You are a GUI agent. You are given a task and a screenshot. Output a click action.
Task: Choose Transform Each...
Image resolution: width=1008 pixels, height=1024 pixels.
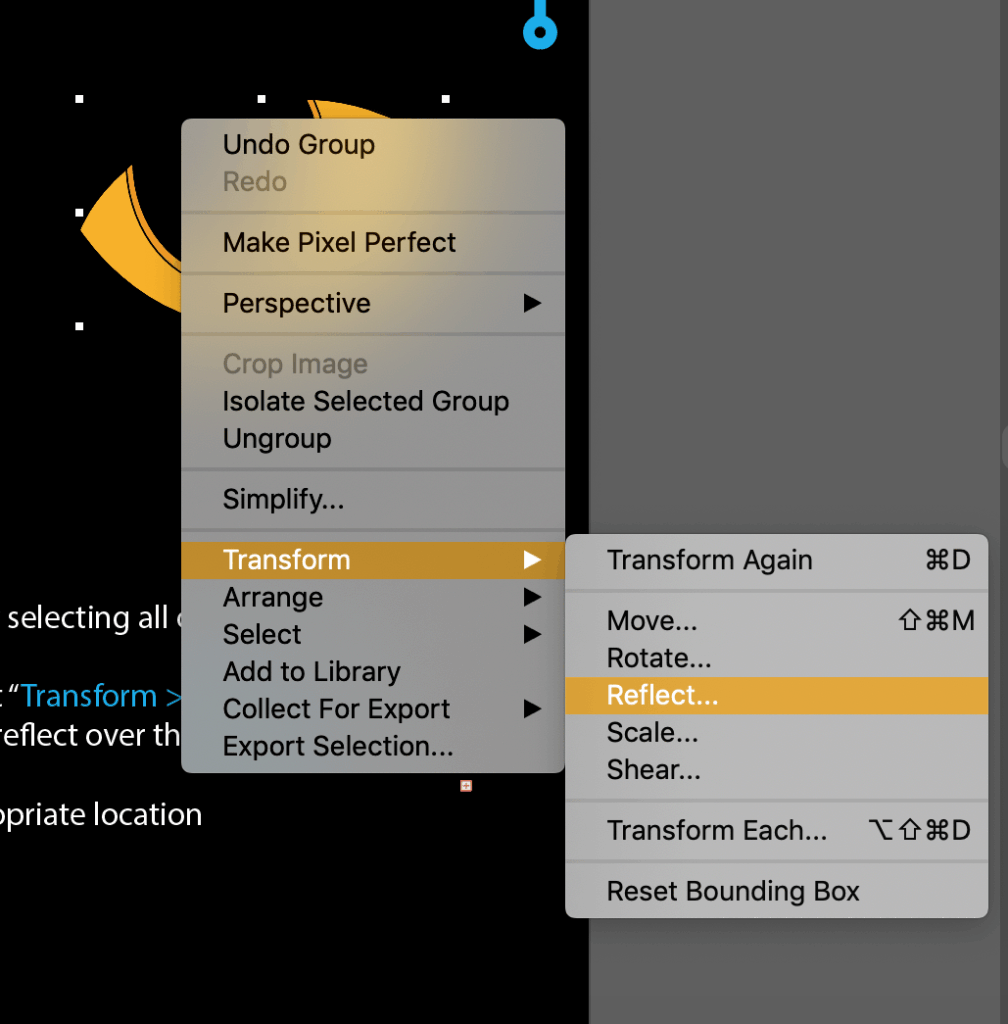click(x=776, y=830)
